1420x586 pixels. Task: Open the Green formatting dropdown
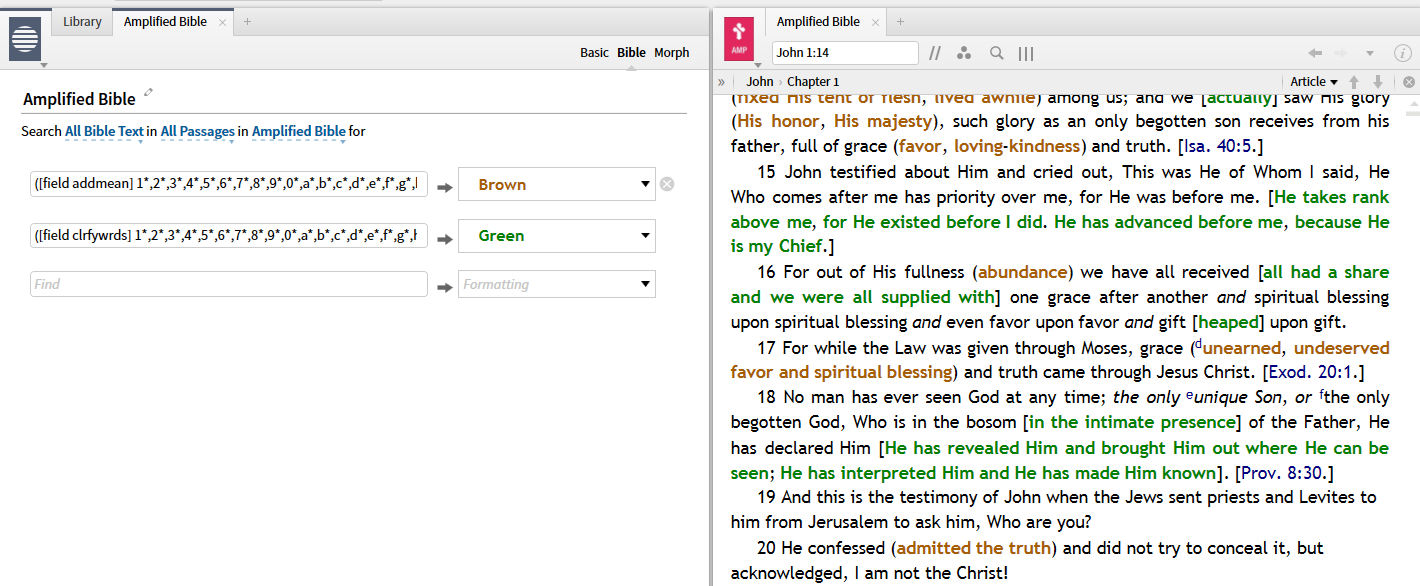tap(557, 236)
